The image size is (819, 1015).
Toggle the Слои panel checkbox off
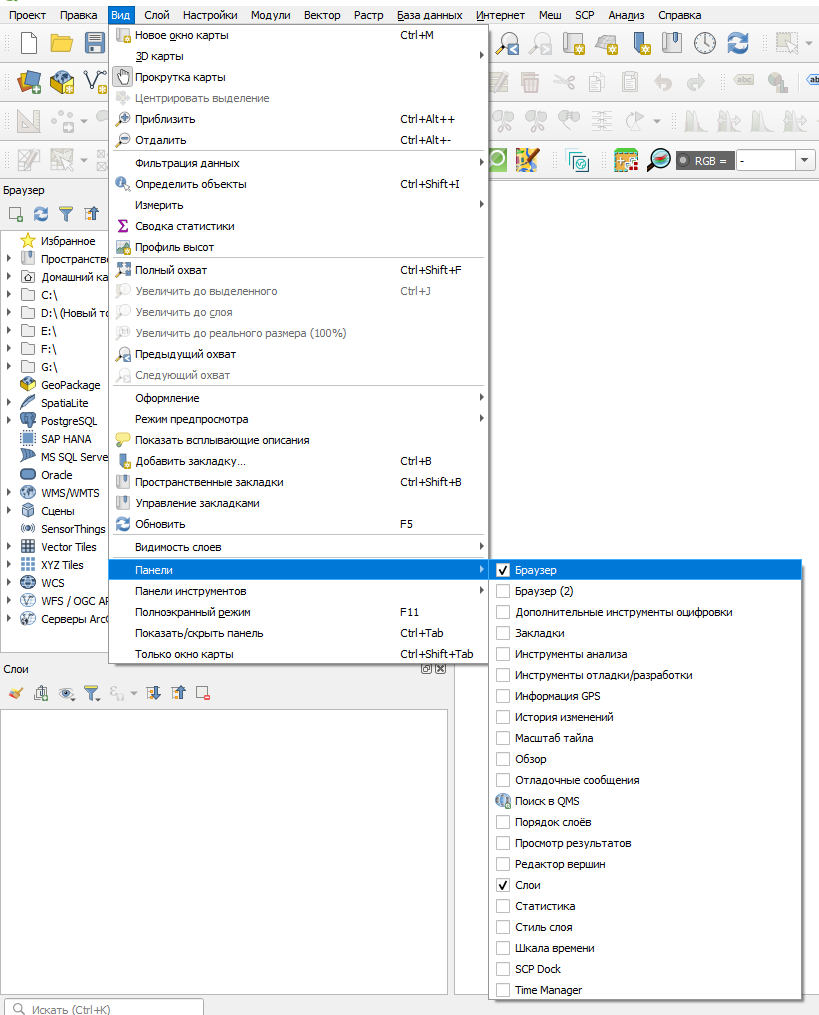coord(503,885)
